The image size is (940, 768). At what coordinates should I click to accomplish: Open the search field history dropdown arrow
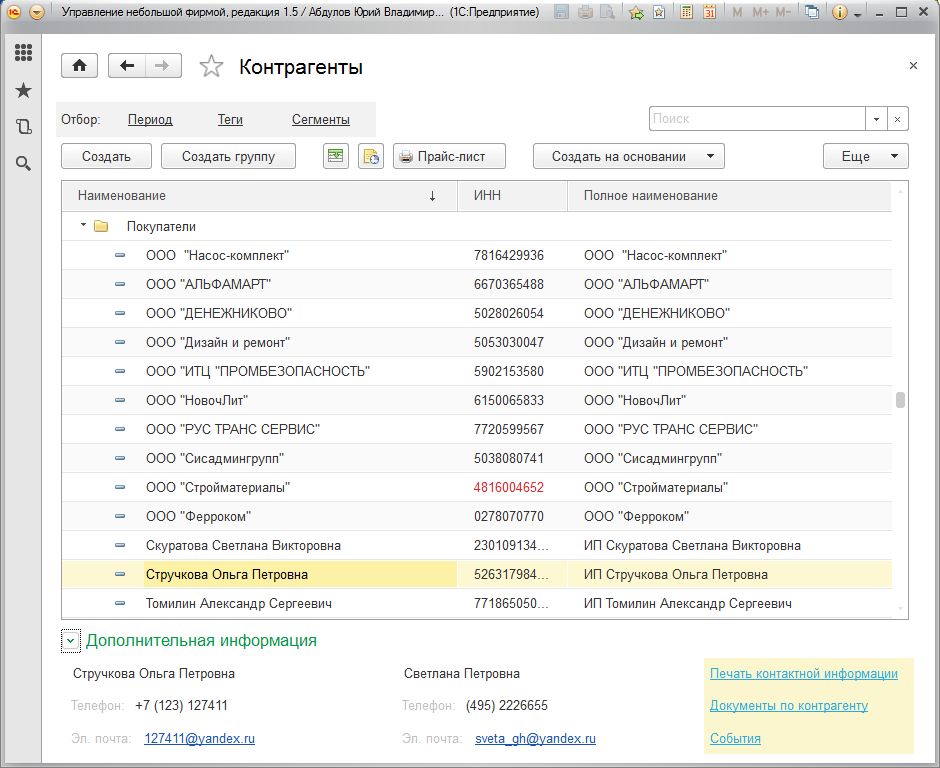click(x=876, y=119)
